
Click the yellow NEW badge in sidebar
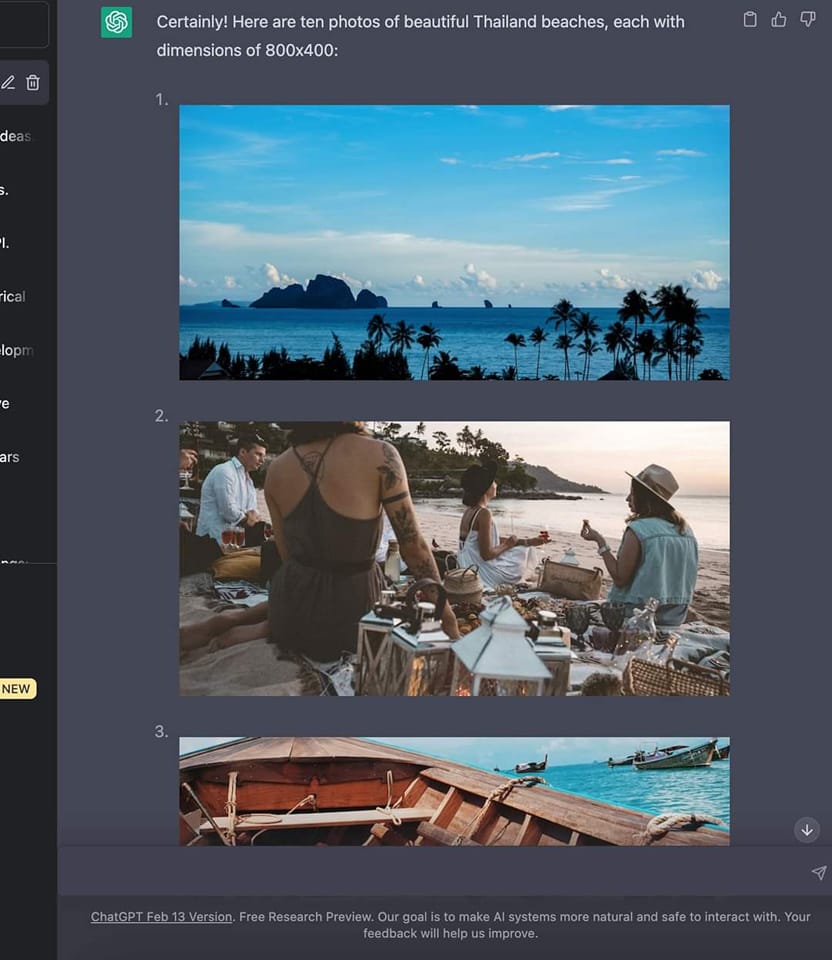tap(16, 688)
